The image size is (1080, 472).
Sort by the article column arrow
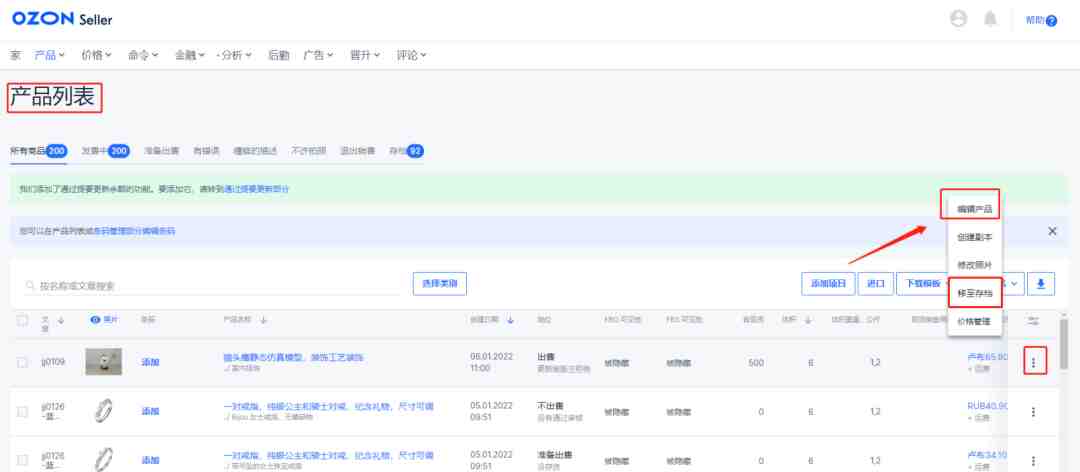coord(61,320)
